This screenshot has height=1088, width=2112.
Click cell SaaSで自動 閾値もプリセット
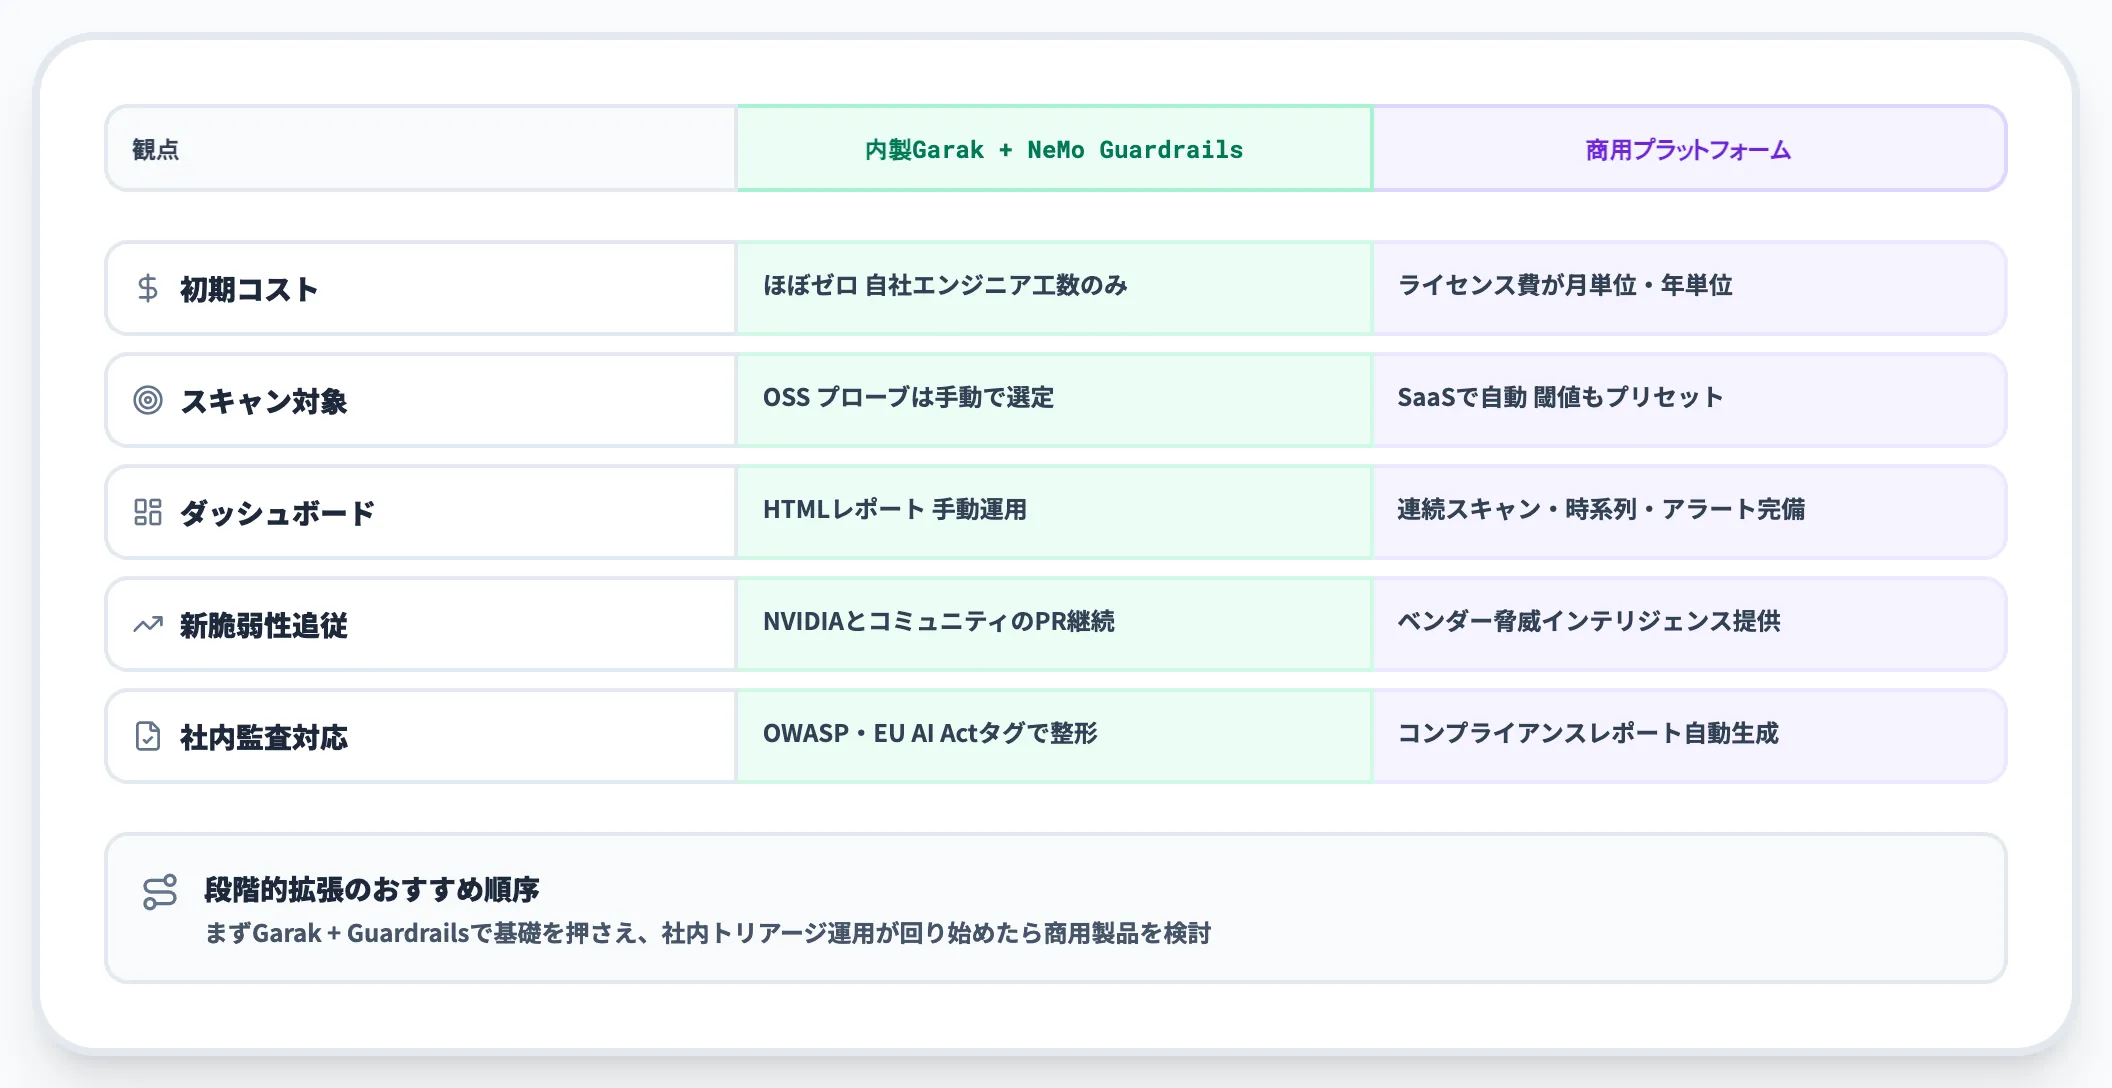[x=1689, y=400]
